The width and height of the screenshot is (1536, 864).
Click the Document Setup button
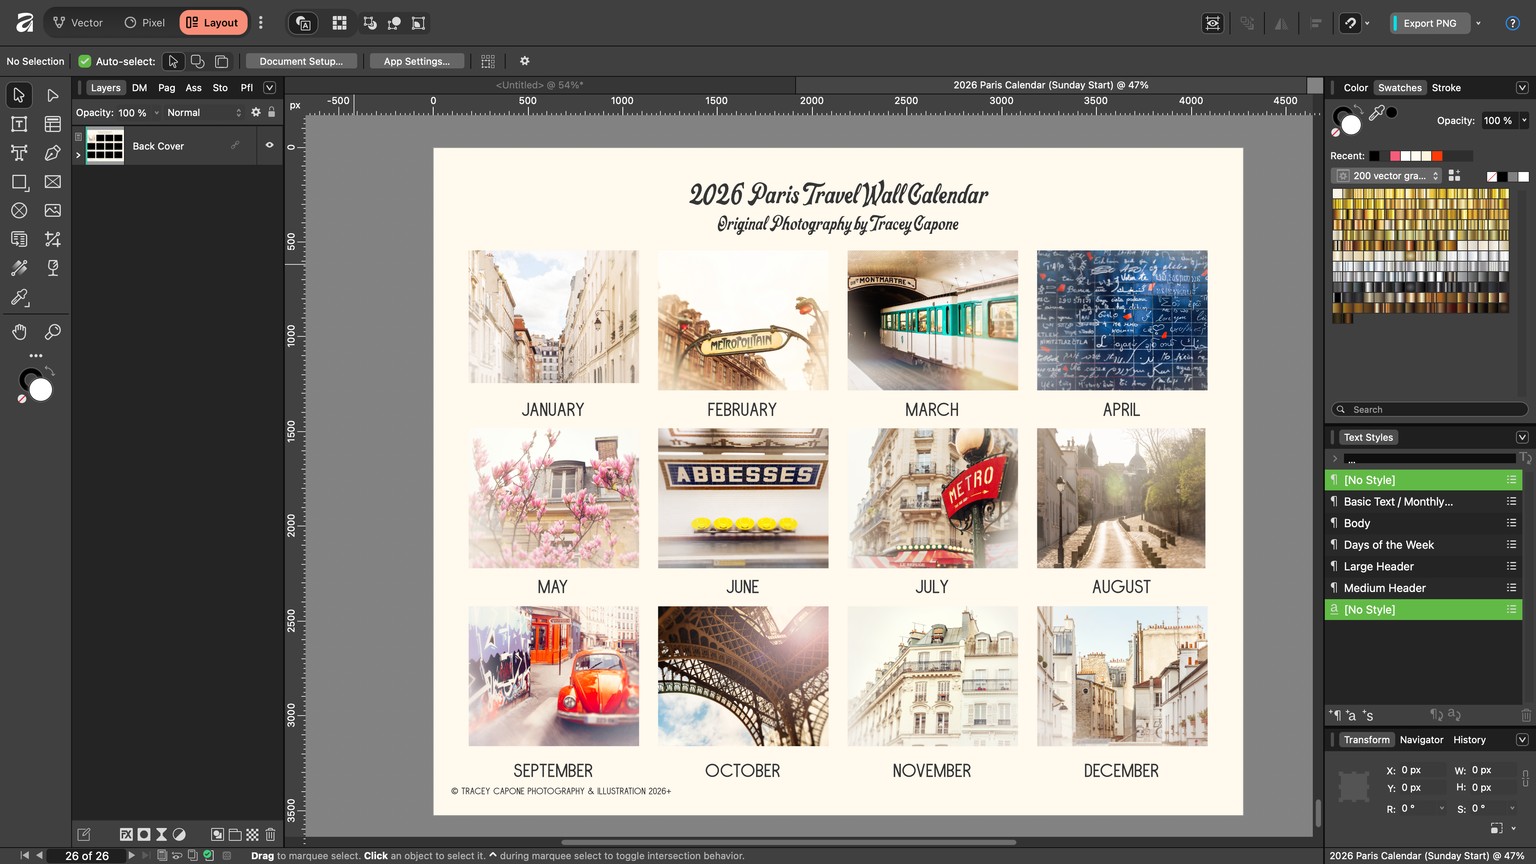coord(301,61)
